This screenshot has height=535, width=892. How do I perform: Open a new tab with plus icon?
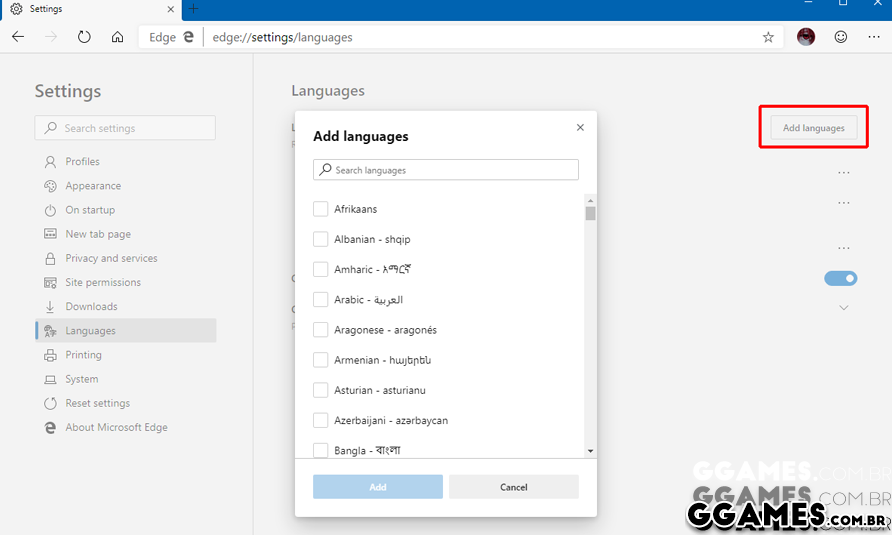tap(194, 9)
